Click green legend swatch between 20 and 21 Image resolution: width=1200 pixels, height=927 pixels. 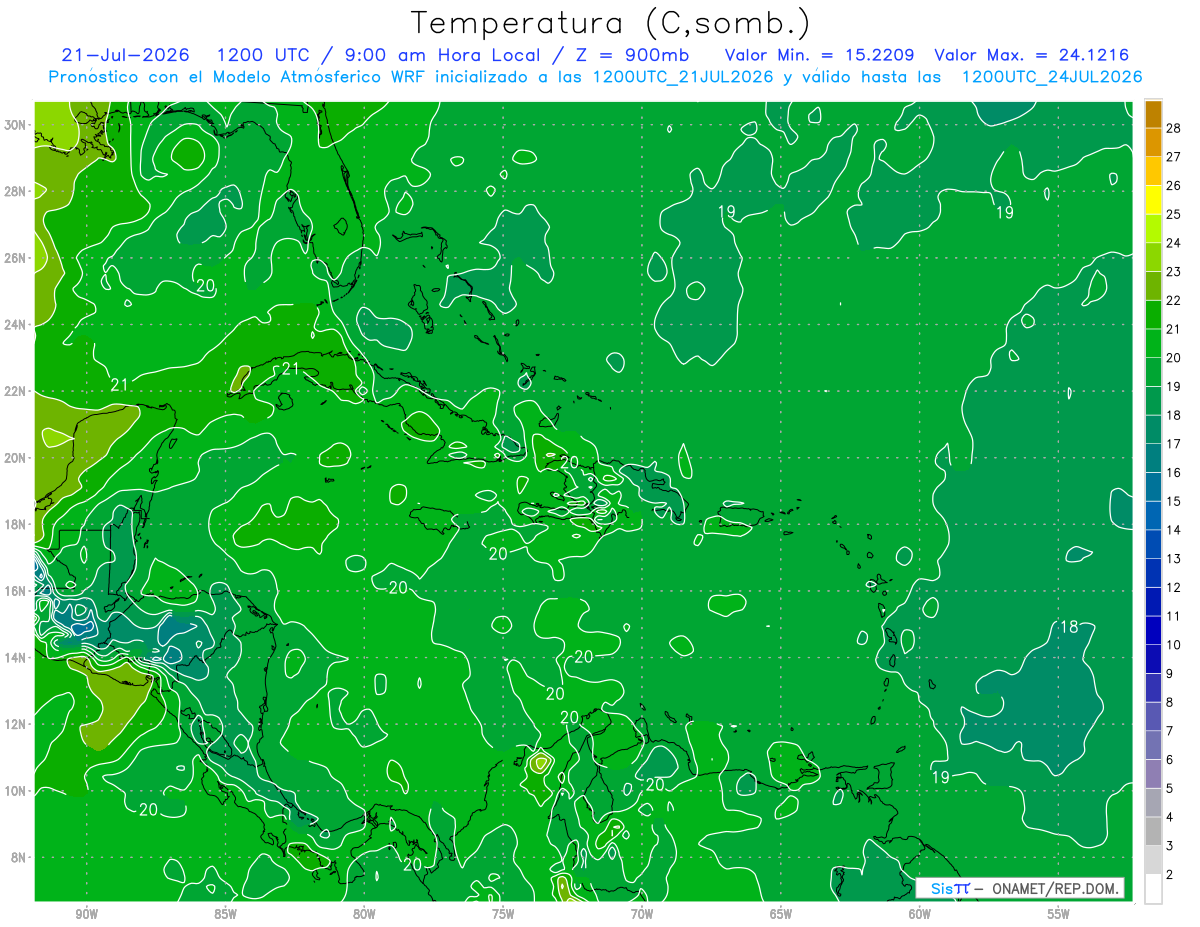tap(1153, 344)
